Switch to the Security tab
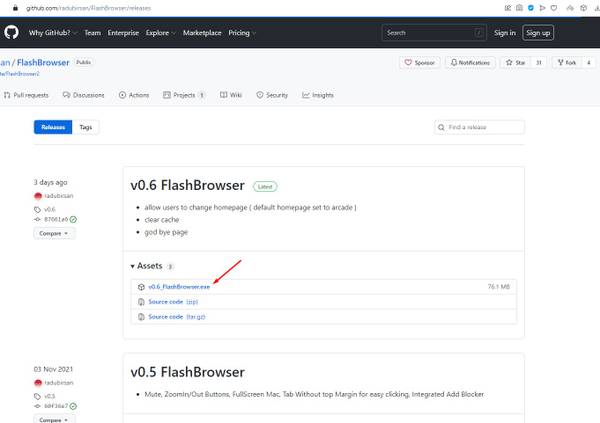 [272, 95]
